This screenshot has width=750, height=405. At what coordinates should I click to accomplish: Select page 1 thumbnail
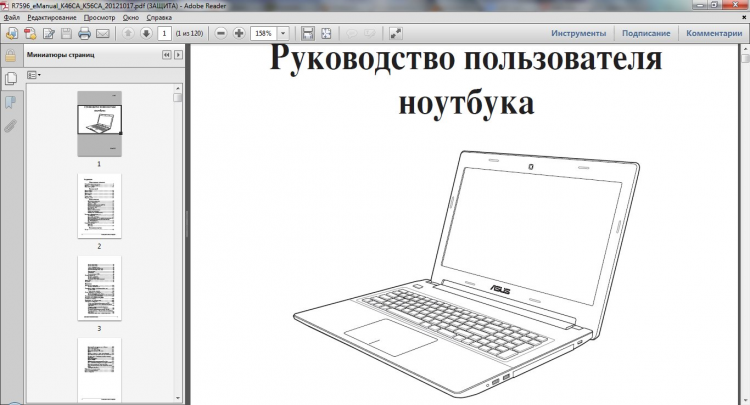coord(99,124)
